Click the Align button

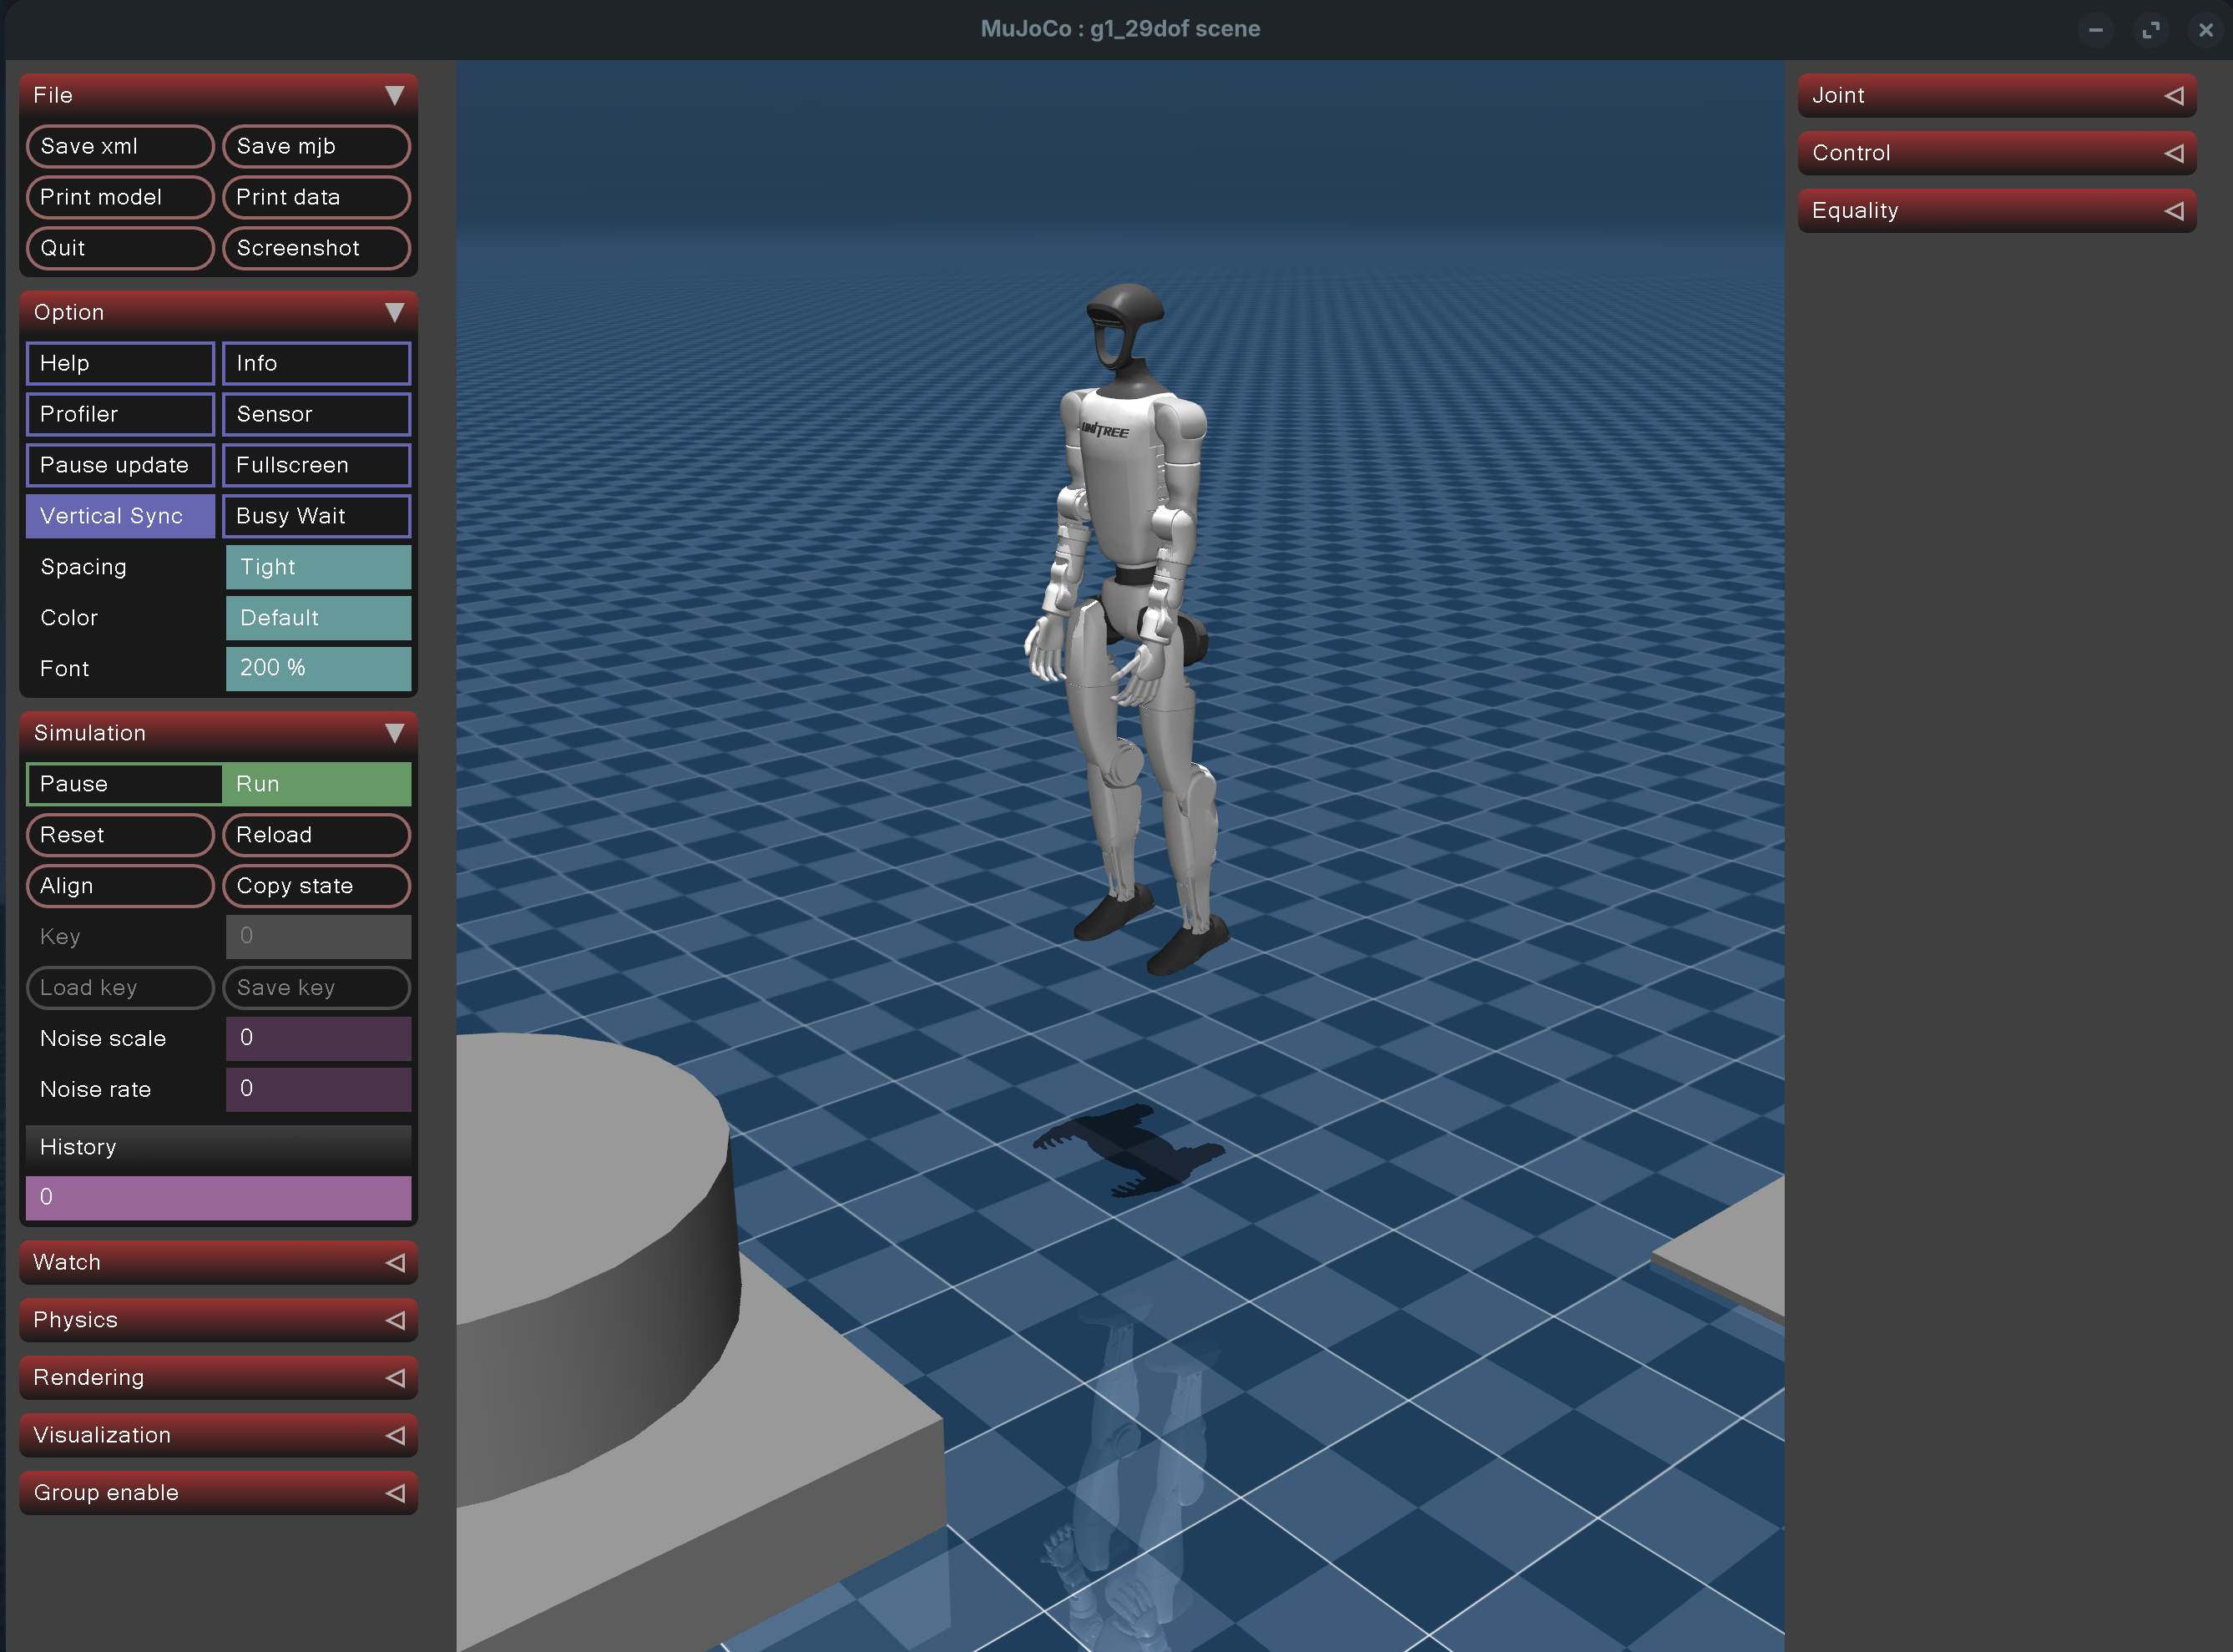(x=120, y=886)
